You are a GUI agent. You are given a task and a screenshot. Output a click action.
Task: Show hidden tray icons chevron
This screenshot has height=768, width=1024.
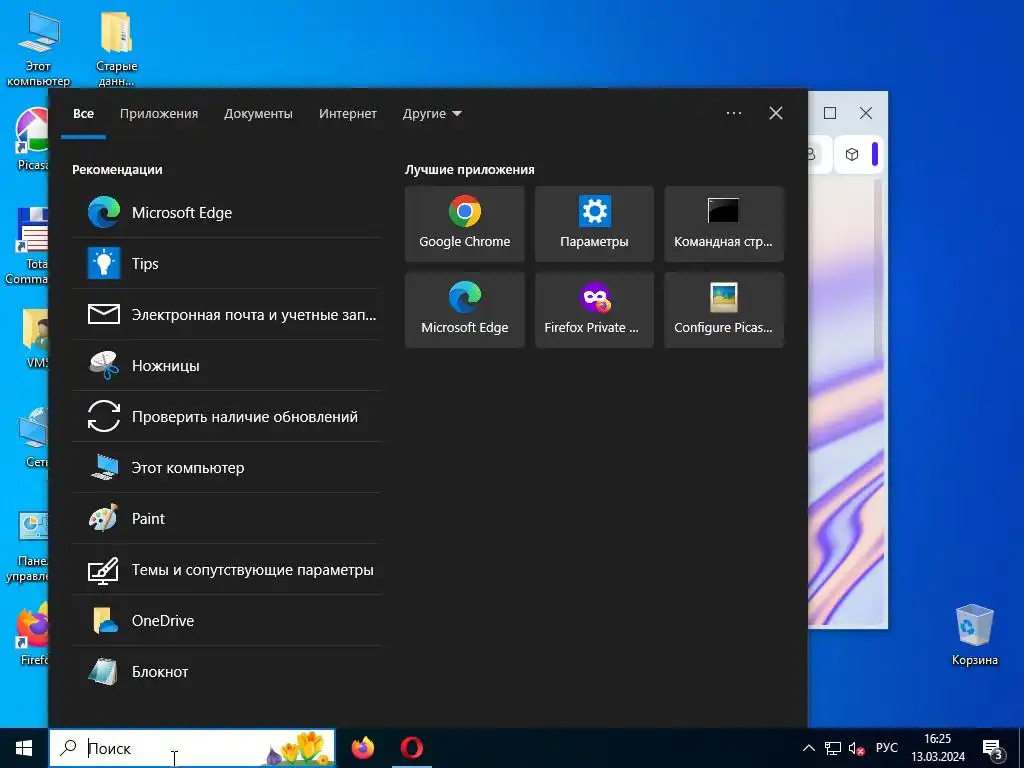[808, 748]
